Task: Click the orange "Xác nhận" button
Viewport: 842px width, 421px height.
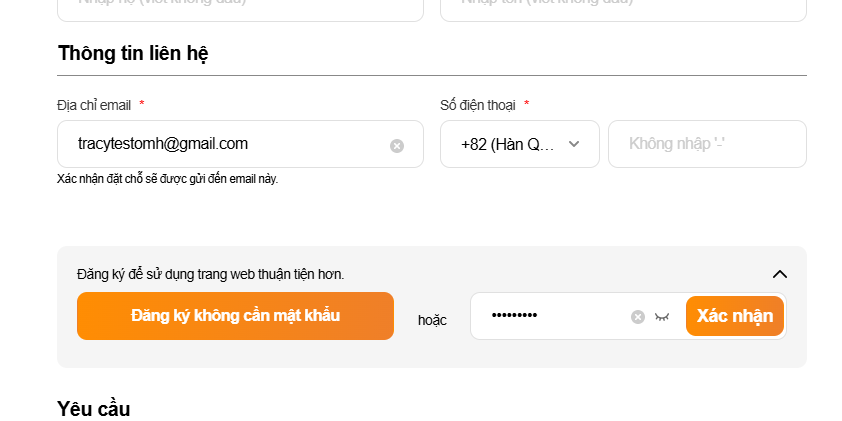Action: (x=735, y=316)
